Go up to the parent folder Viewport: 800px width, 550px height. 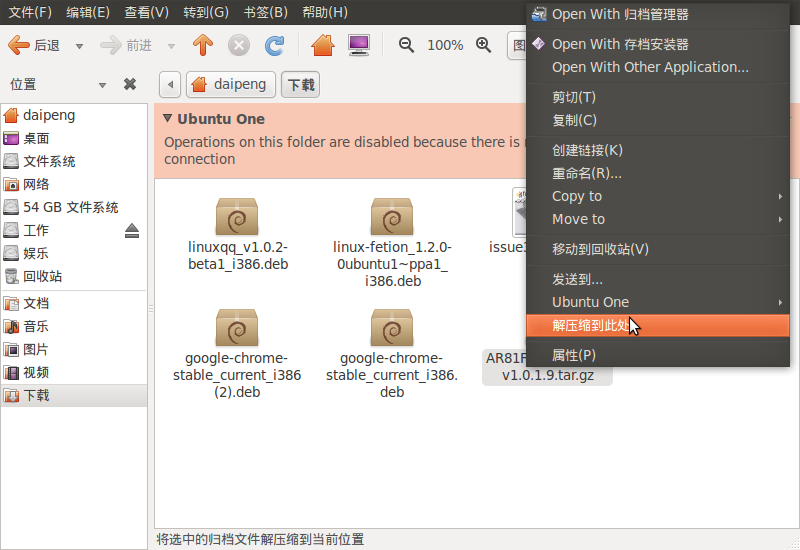(x=203, y=45)
